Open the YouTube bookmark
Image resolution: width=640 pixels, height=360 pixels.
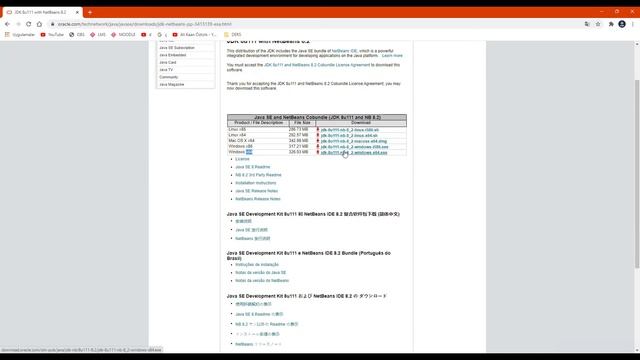point(52,35)
